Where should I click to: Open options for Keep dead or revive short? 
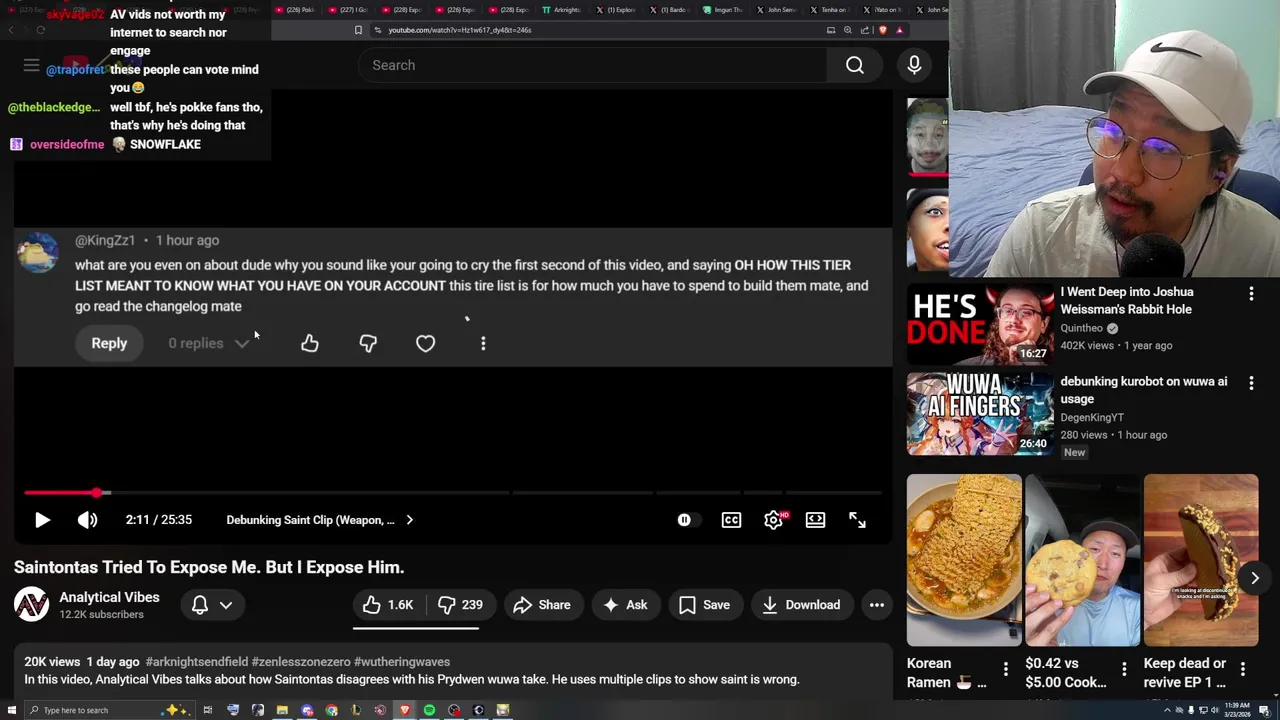tap(1243, 669)
